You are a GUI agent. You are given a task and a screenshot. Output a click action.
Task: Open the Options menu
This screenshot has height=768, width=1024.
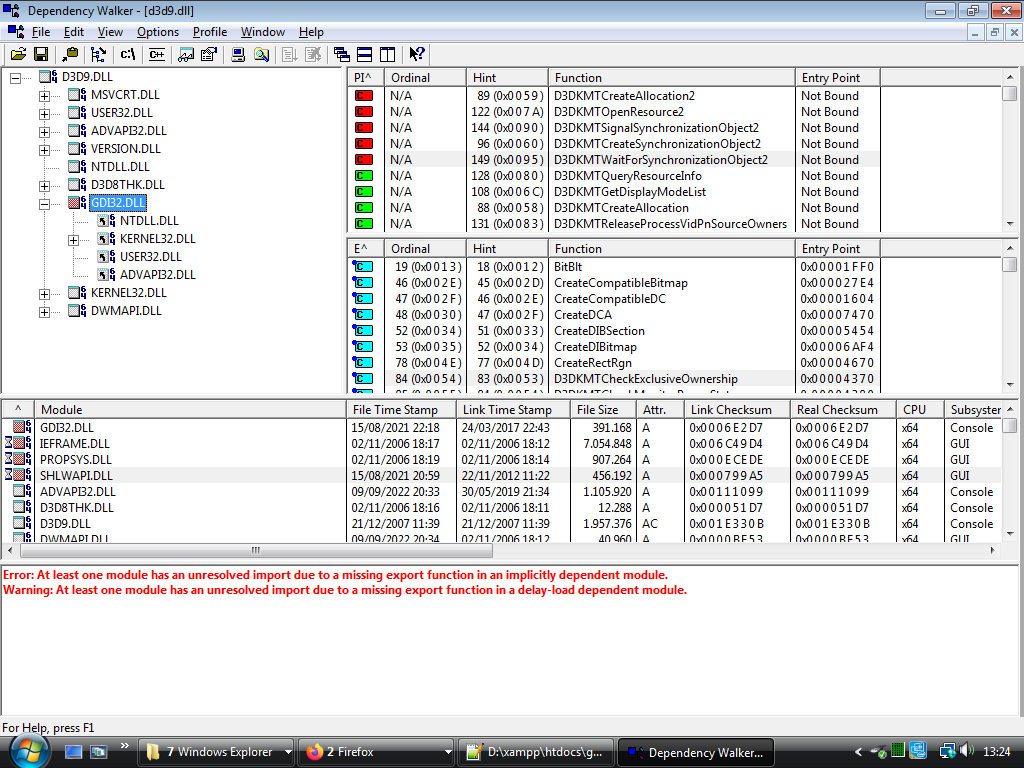click(x=158, y=32)
